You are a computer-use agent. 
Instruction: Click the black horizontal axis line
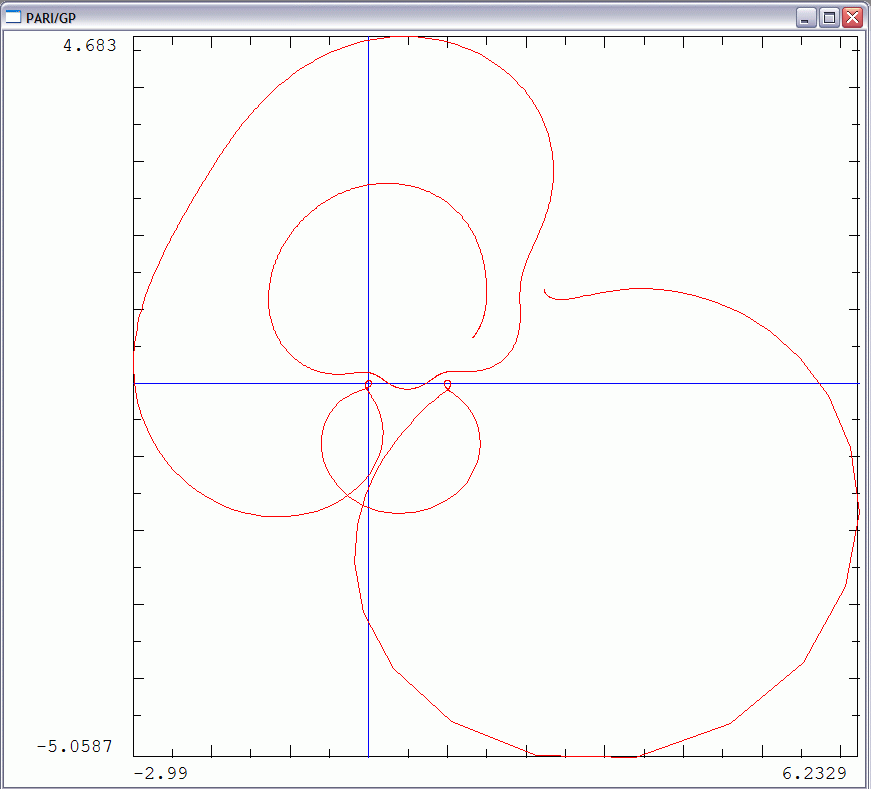[650, 383]
